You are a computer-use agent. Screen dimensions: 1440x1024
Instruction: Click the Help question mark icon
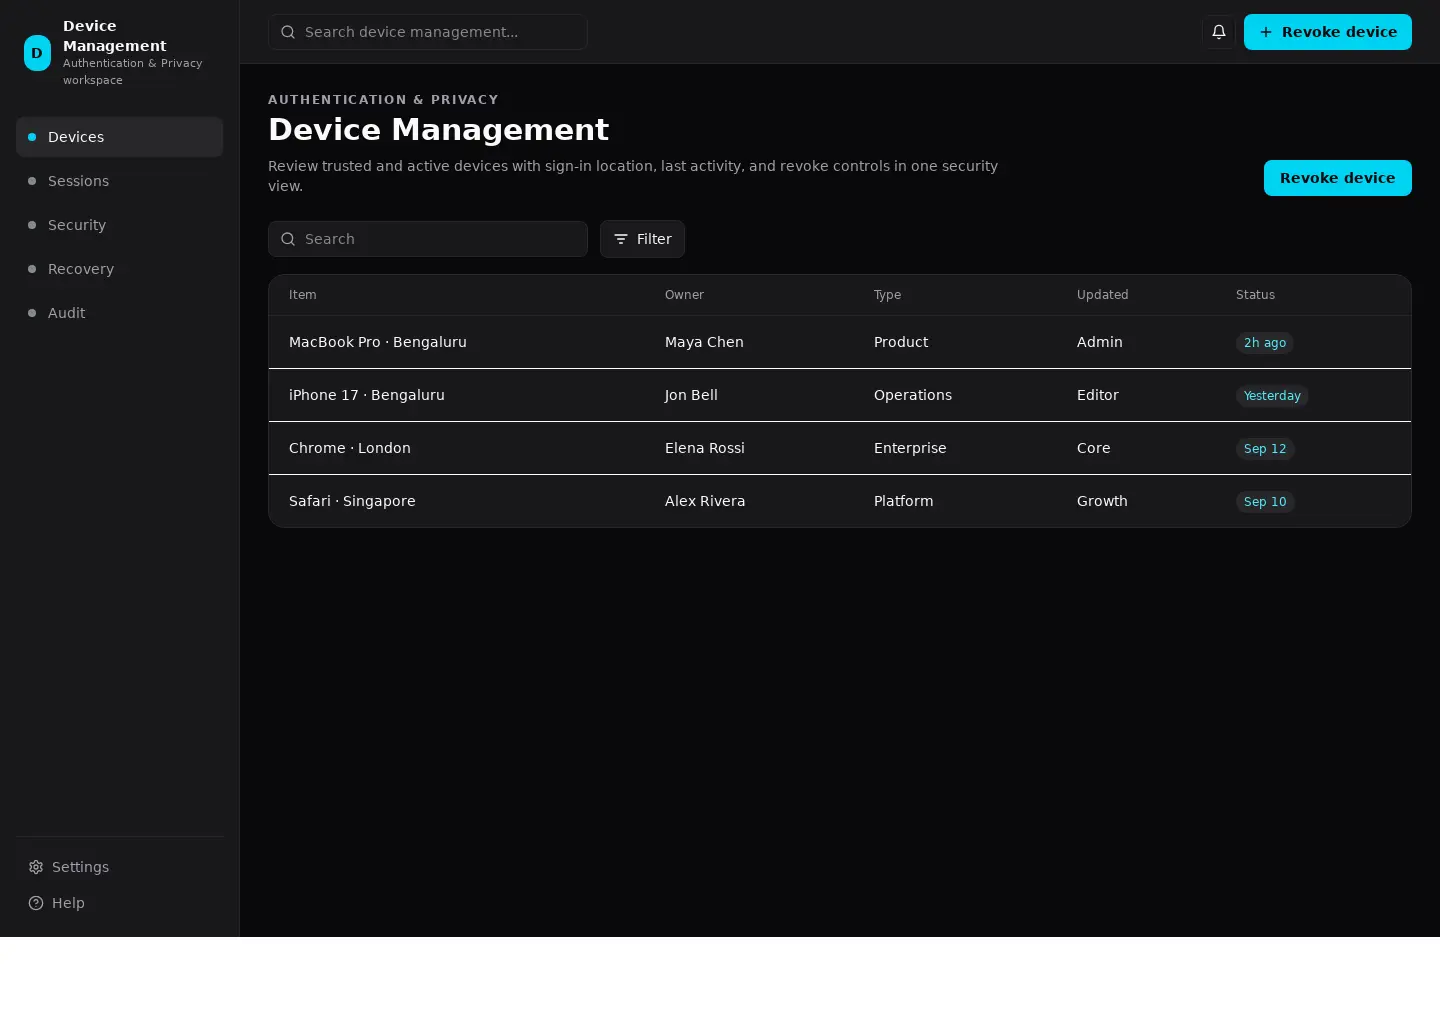[36, 903]
